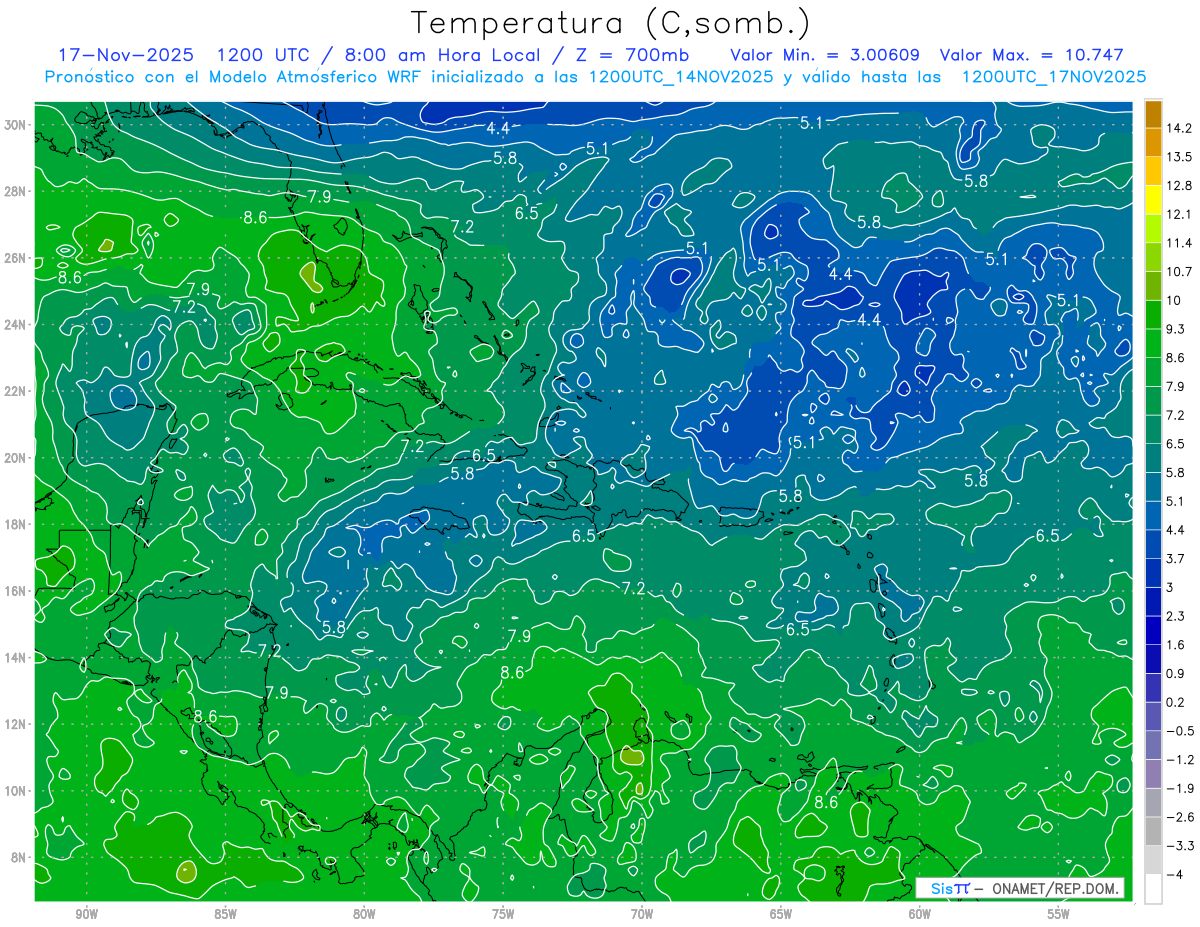Click the '12N' latitude axis label
The width and height of the screenshot is (1200, 927).
point(17,724)
